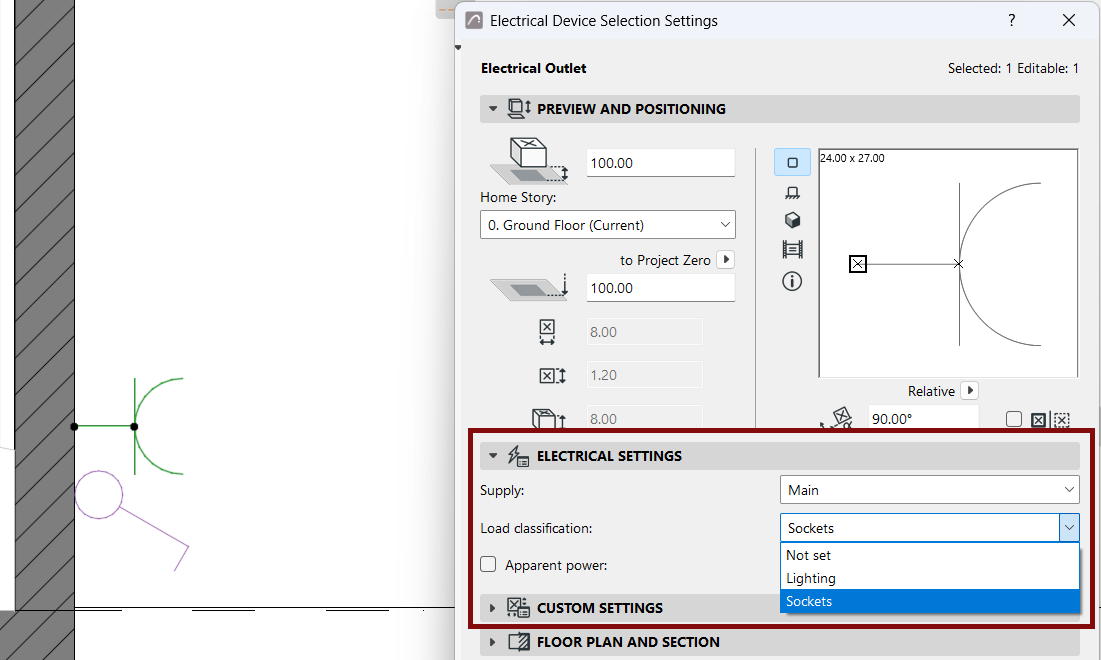Collapse the Electrical Settings panel
Viewport: 1101px width, 660px height.
[493, 456]
